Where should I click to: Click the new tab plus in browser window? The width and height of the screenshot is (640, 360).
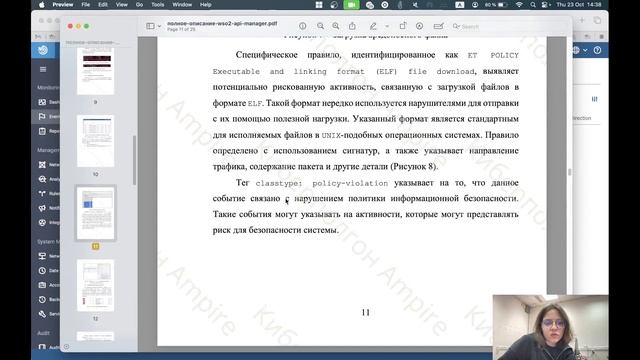coord(582,20)
